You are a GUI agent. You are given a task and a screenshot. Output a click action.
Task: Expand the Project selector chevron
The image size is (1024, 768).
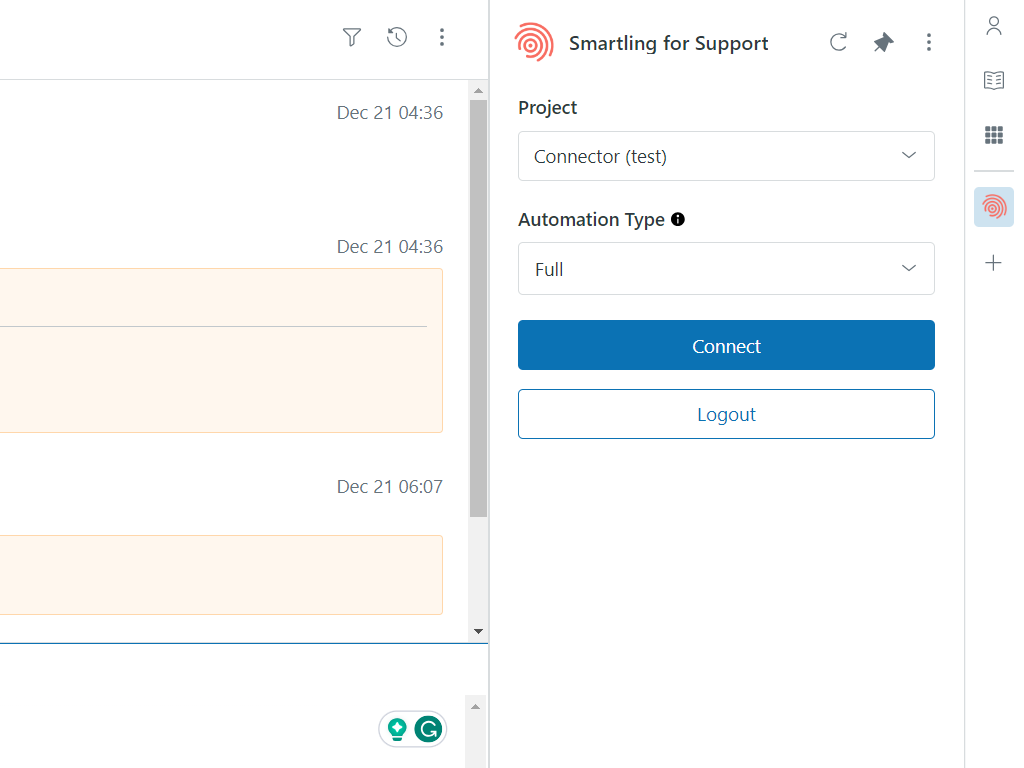(909, 156)
